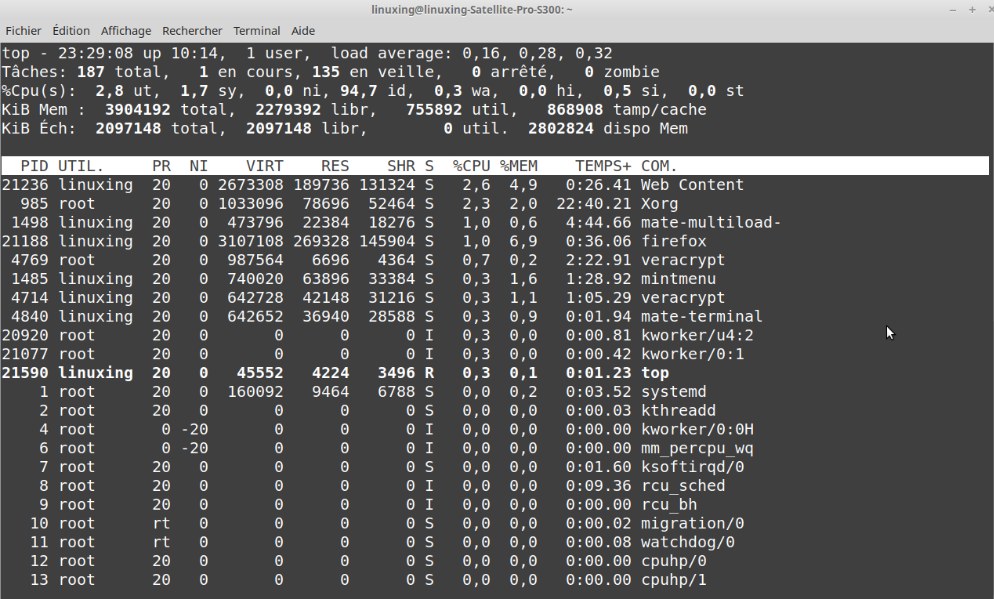Image resolution: width=994 pixels, height=599 pixels.
Task: Select the firefox process name
Action: click(x=673, y=241)
